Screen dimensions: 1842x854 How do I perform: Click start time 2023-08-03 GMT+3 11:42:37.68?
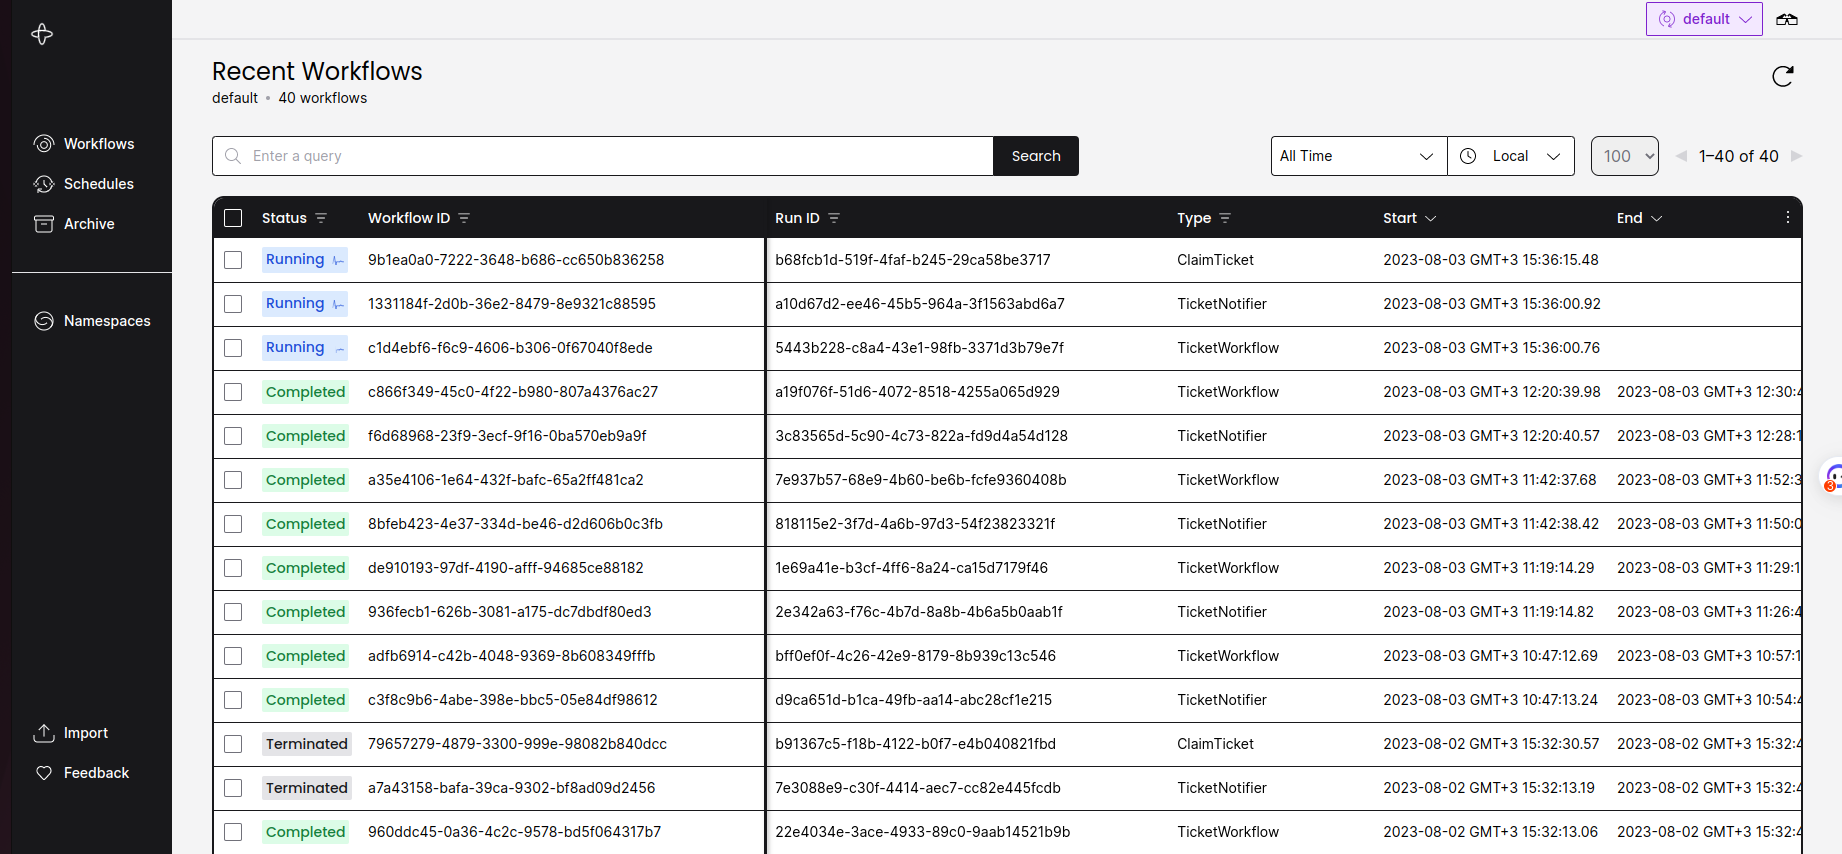click(x=1490, y=480)
